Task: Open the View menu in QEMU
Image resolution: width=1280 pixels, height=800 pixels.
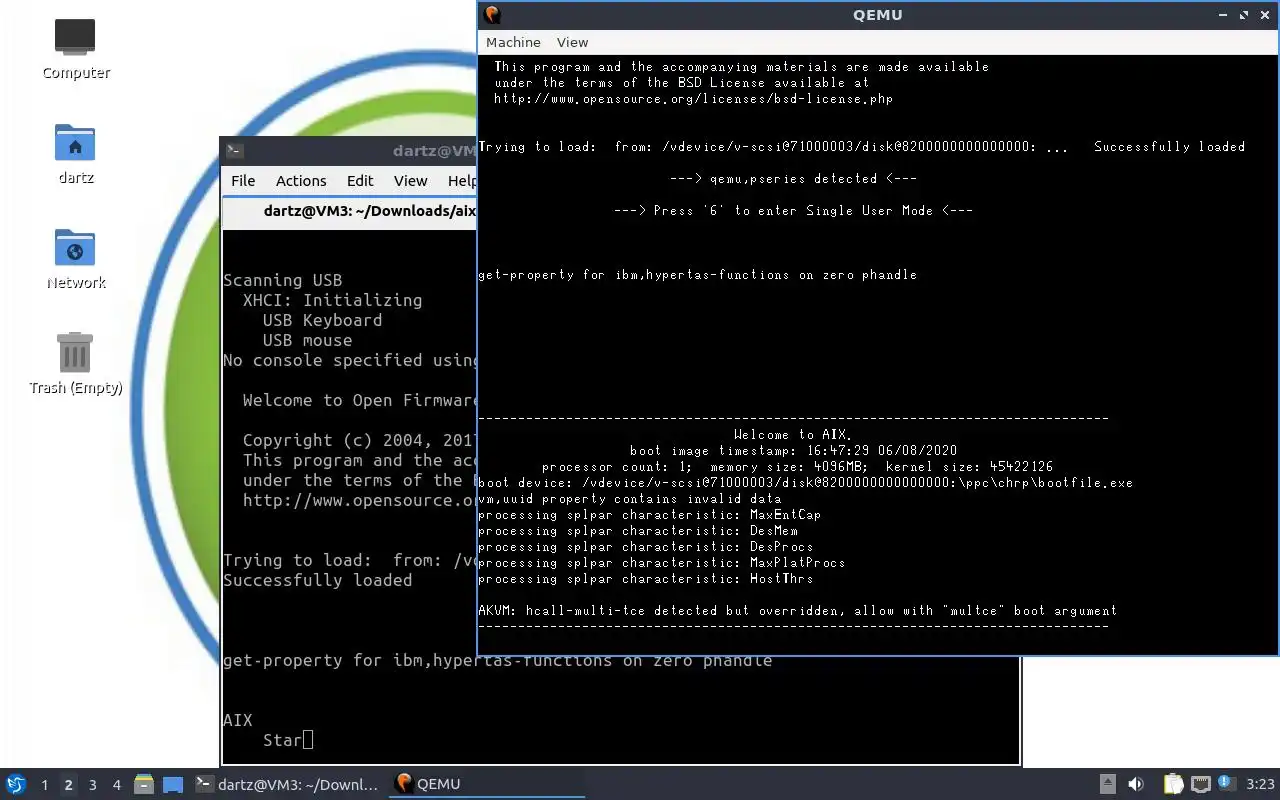Action: [572, 42]
